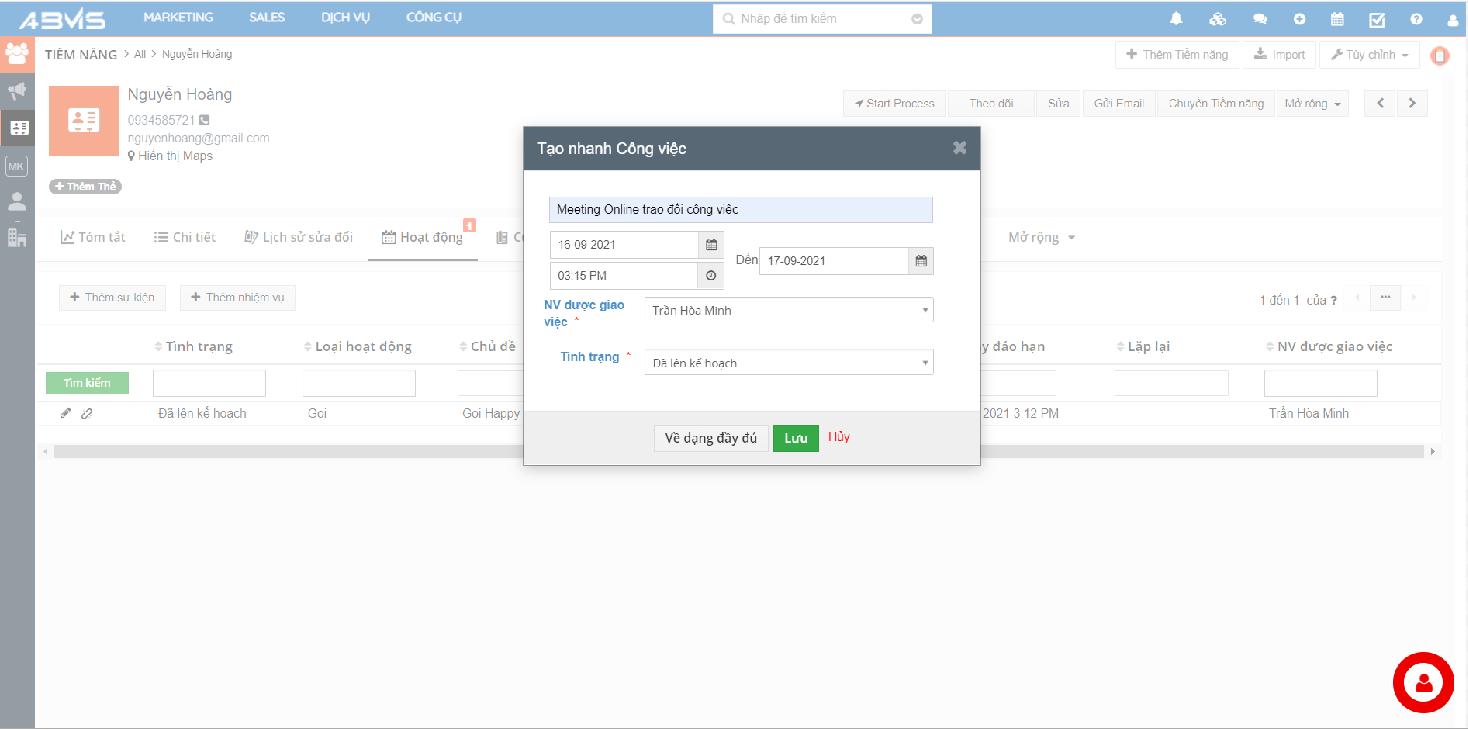Viewport: 1468px width, 730px height.
Task: Click the clock icon beside time field
Action: pyautogui.click(x=711, y=275)
